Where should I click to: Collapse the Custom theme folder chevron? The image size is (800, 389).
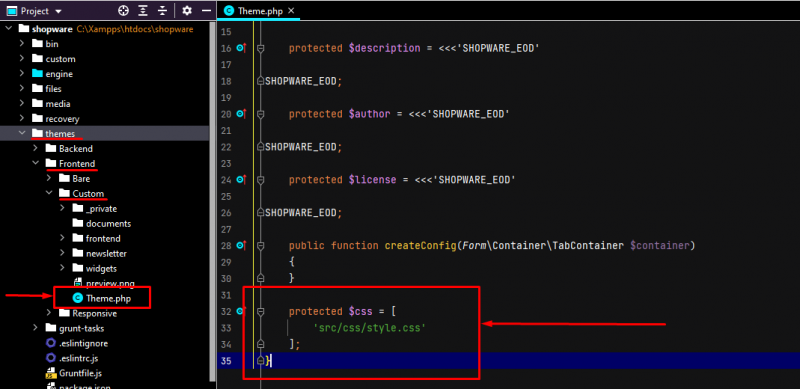(49, 193)
